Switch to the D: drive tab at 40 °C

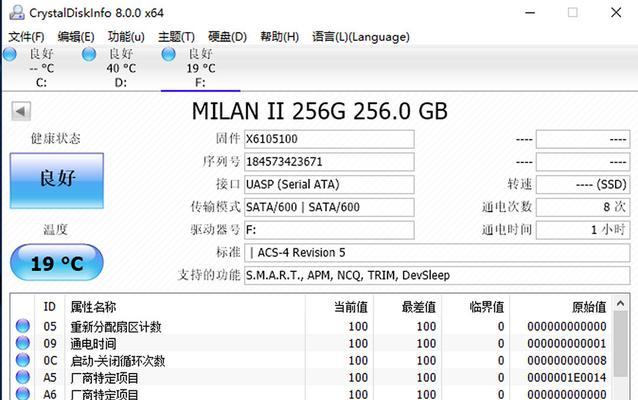pyautogui.click(x=121, y=68)
